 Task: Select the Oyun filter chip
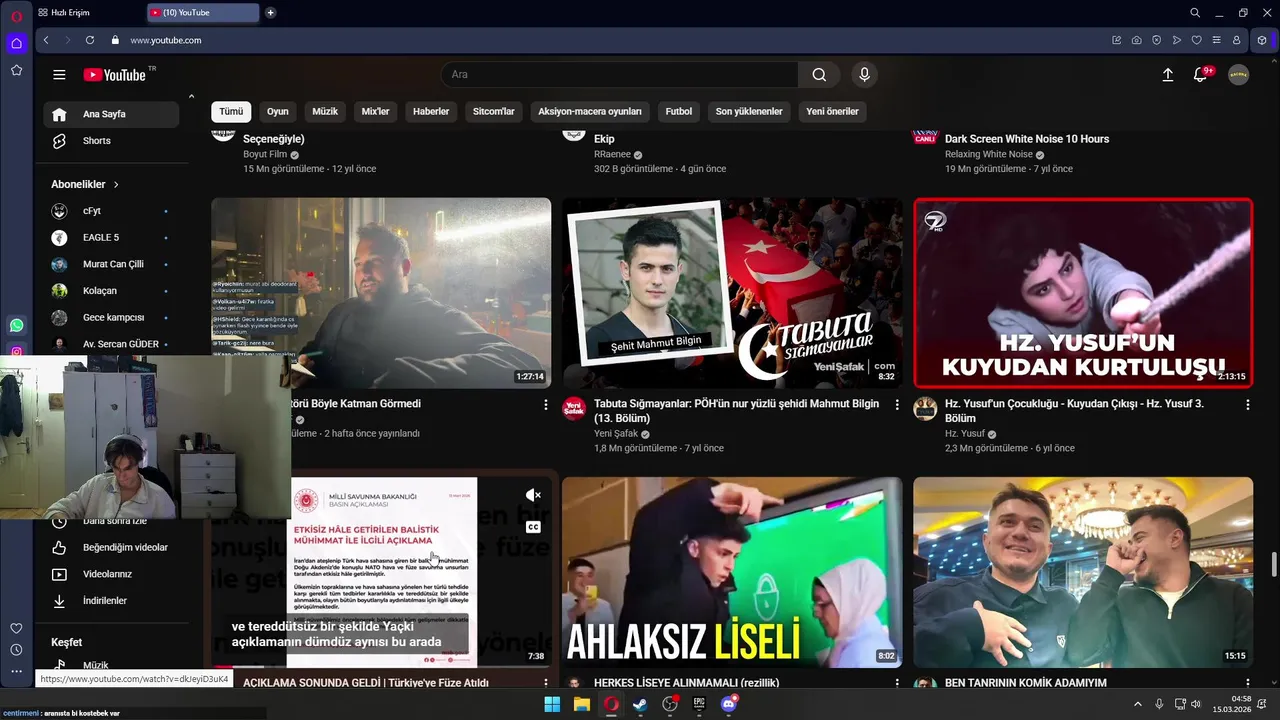(277, 112)
